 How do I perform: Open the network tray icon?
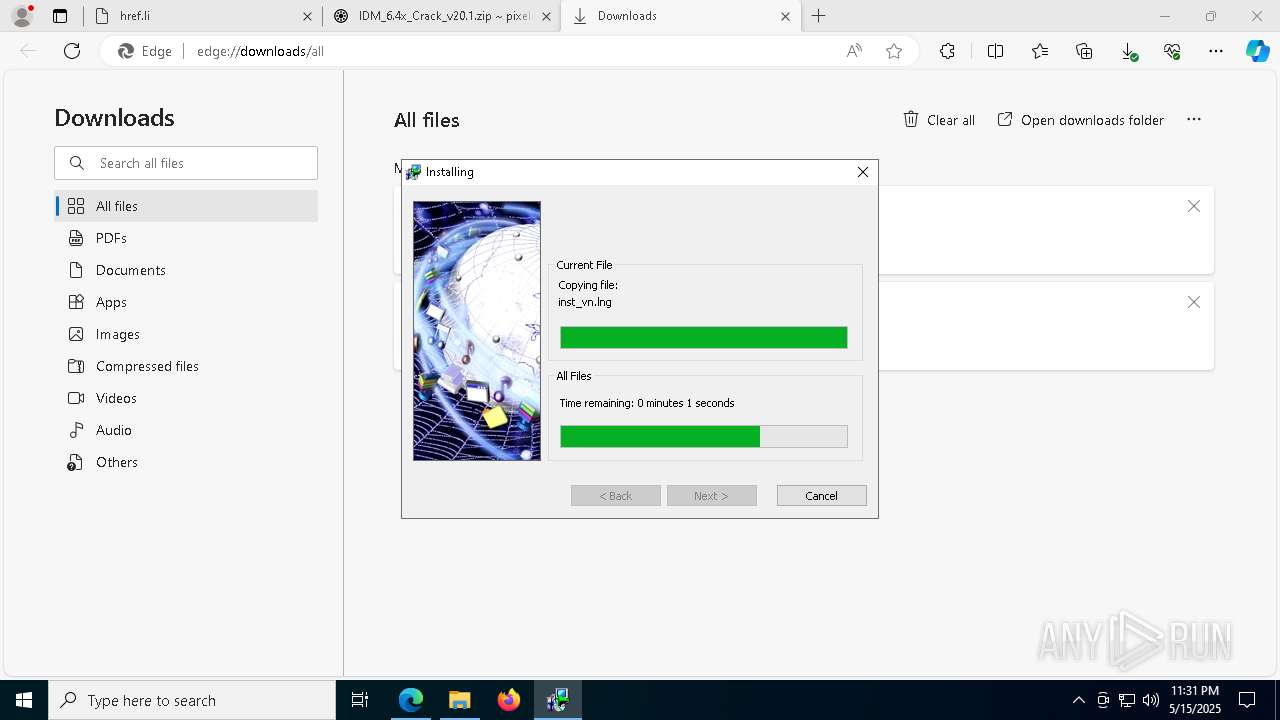[1127, 700]
